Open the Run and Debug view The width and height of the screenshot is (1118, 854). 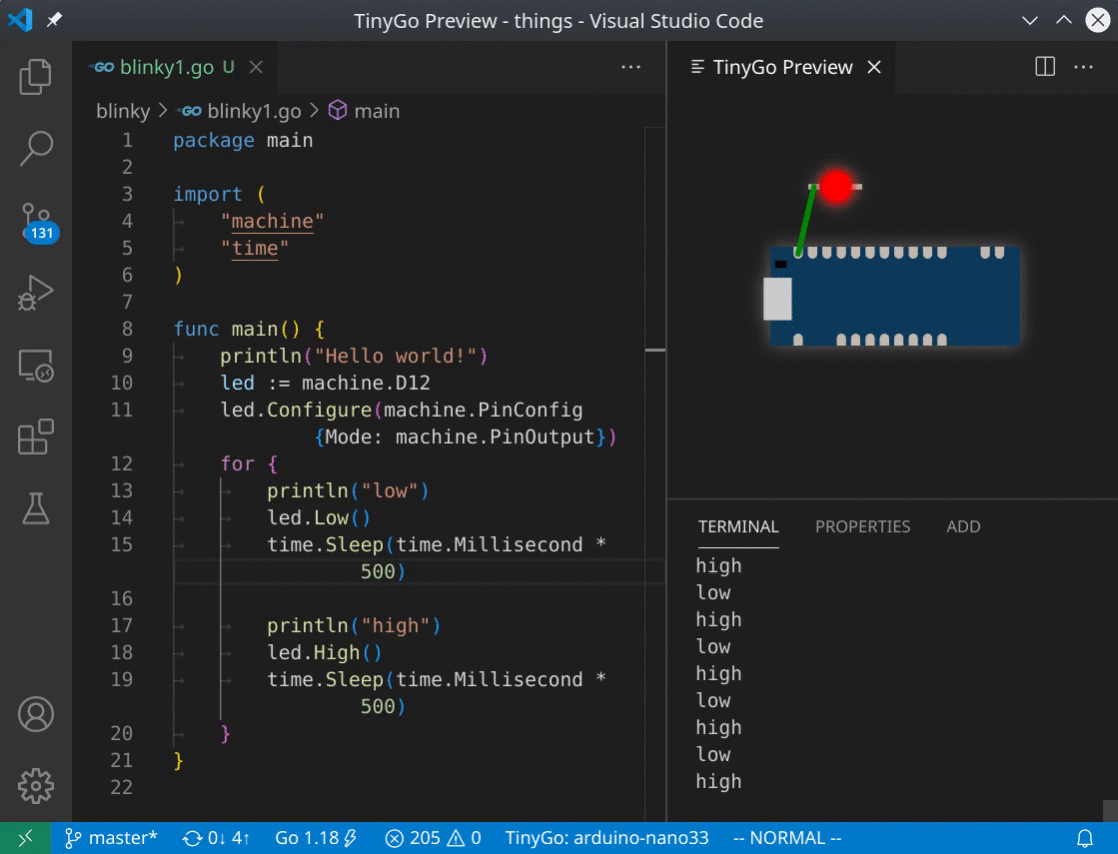37,292
